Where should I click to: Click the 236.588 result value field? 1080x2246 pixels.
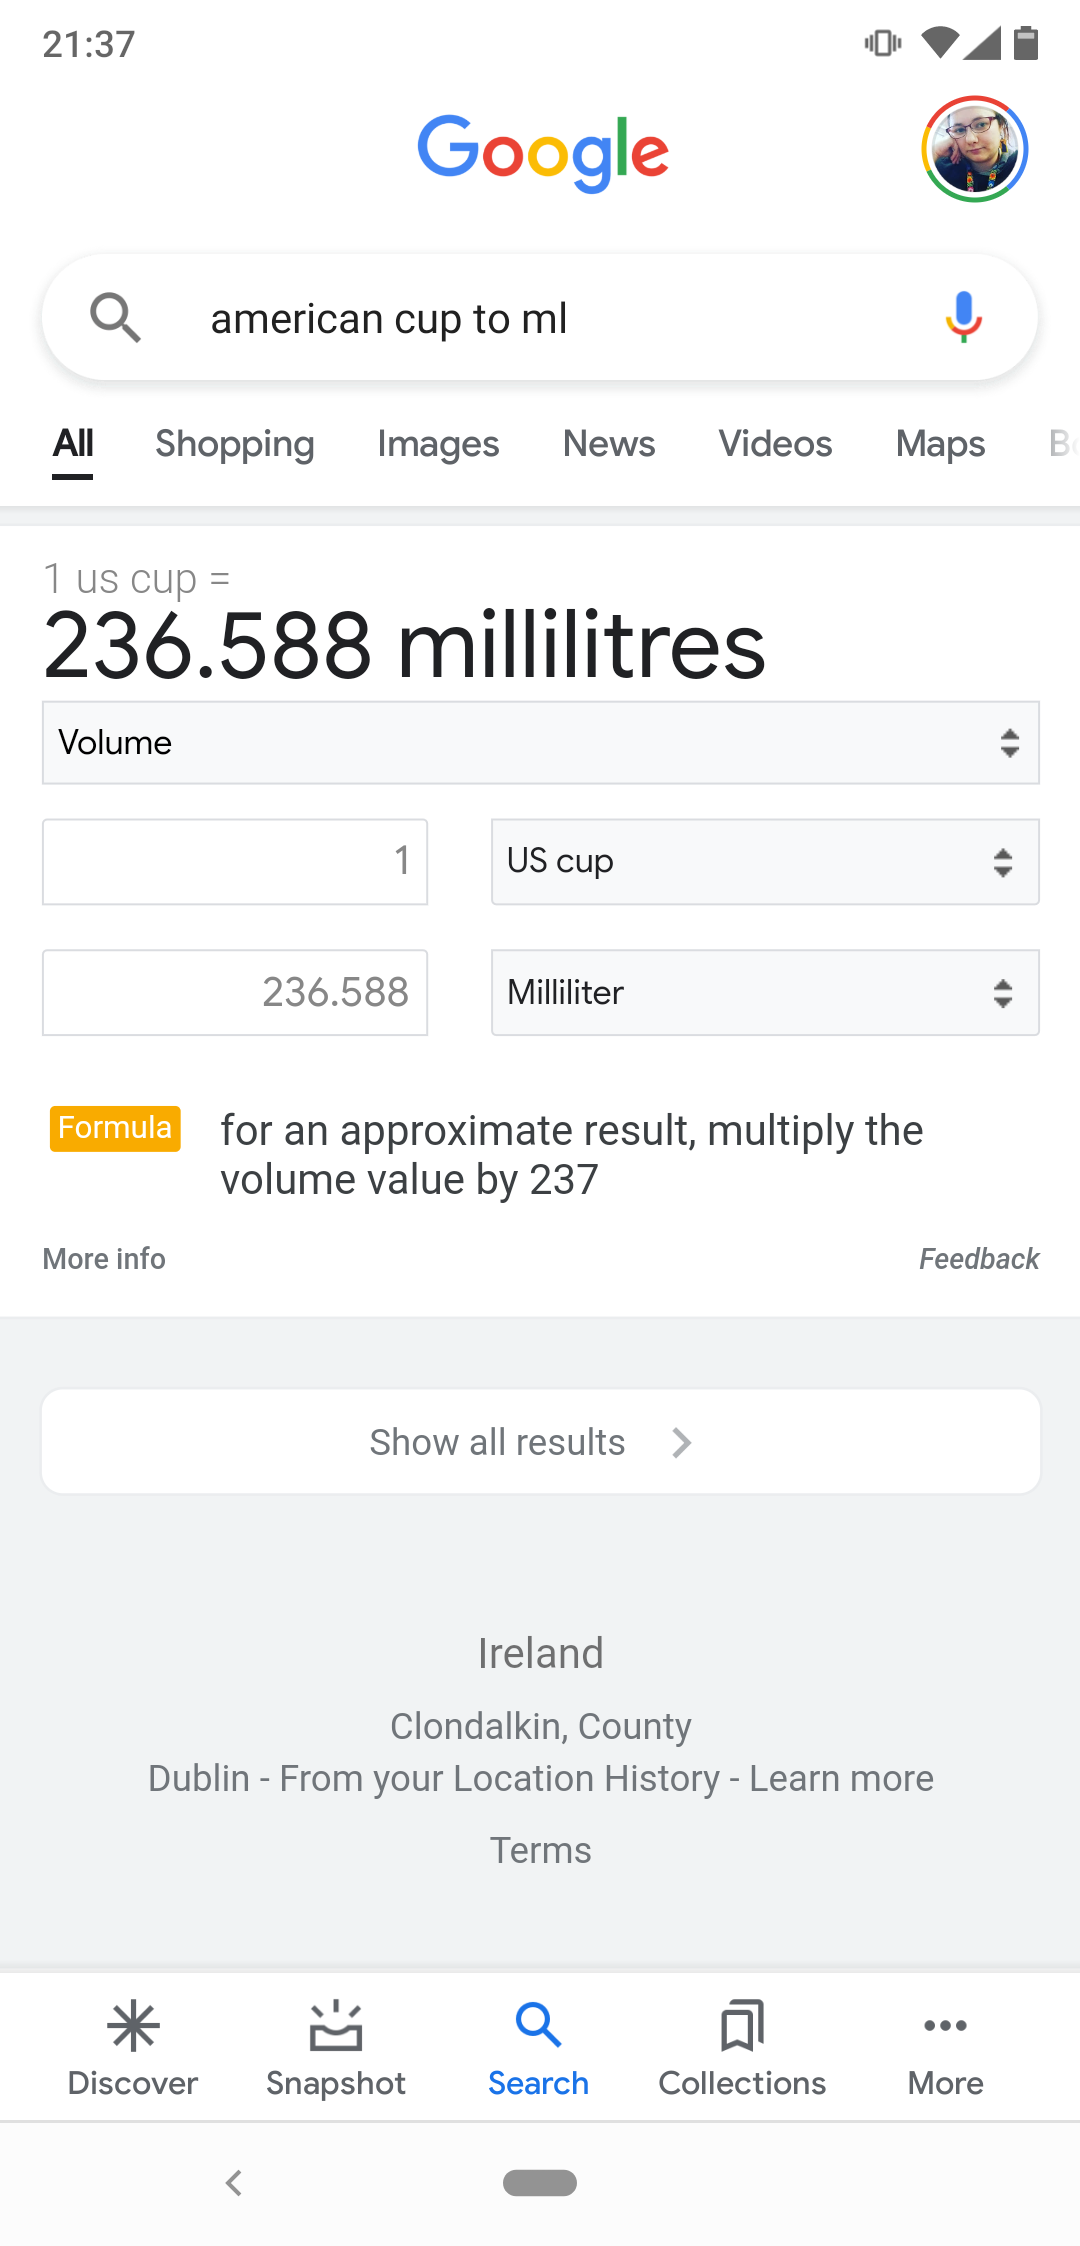[235, 993]
